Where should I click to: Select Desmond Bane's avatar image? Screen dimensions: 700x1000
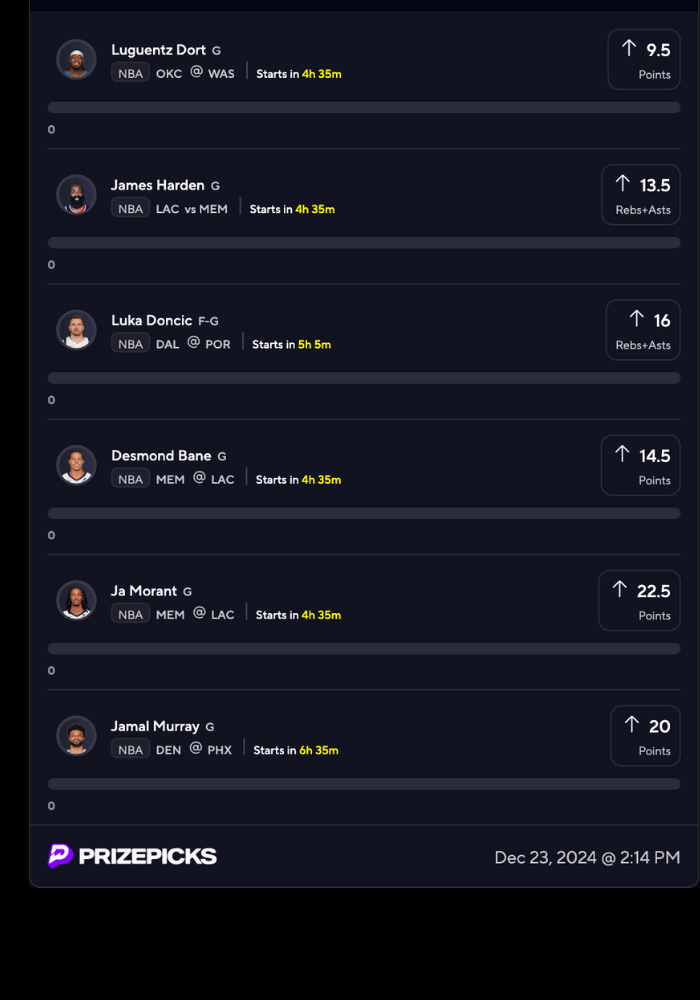77,465
